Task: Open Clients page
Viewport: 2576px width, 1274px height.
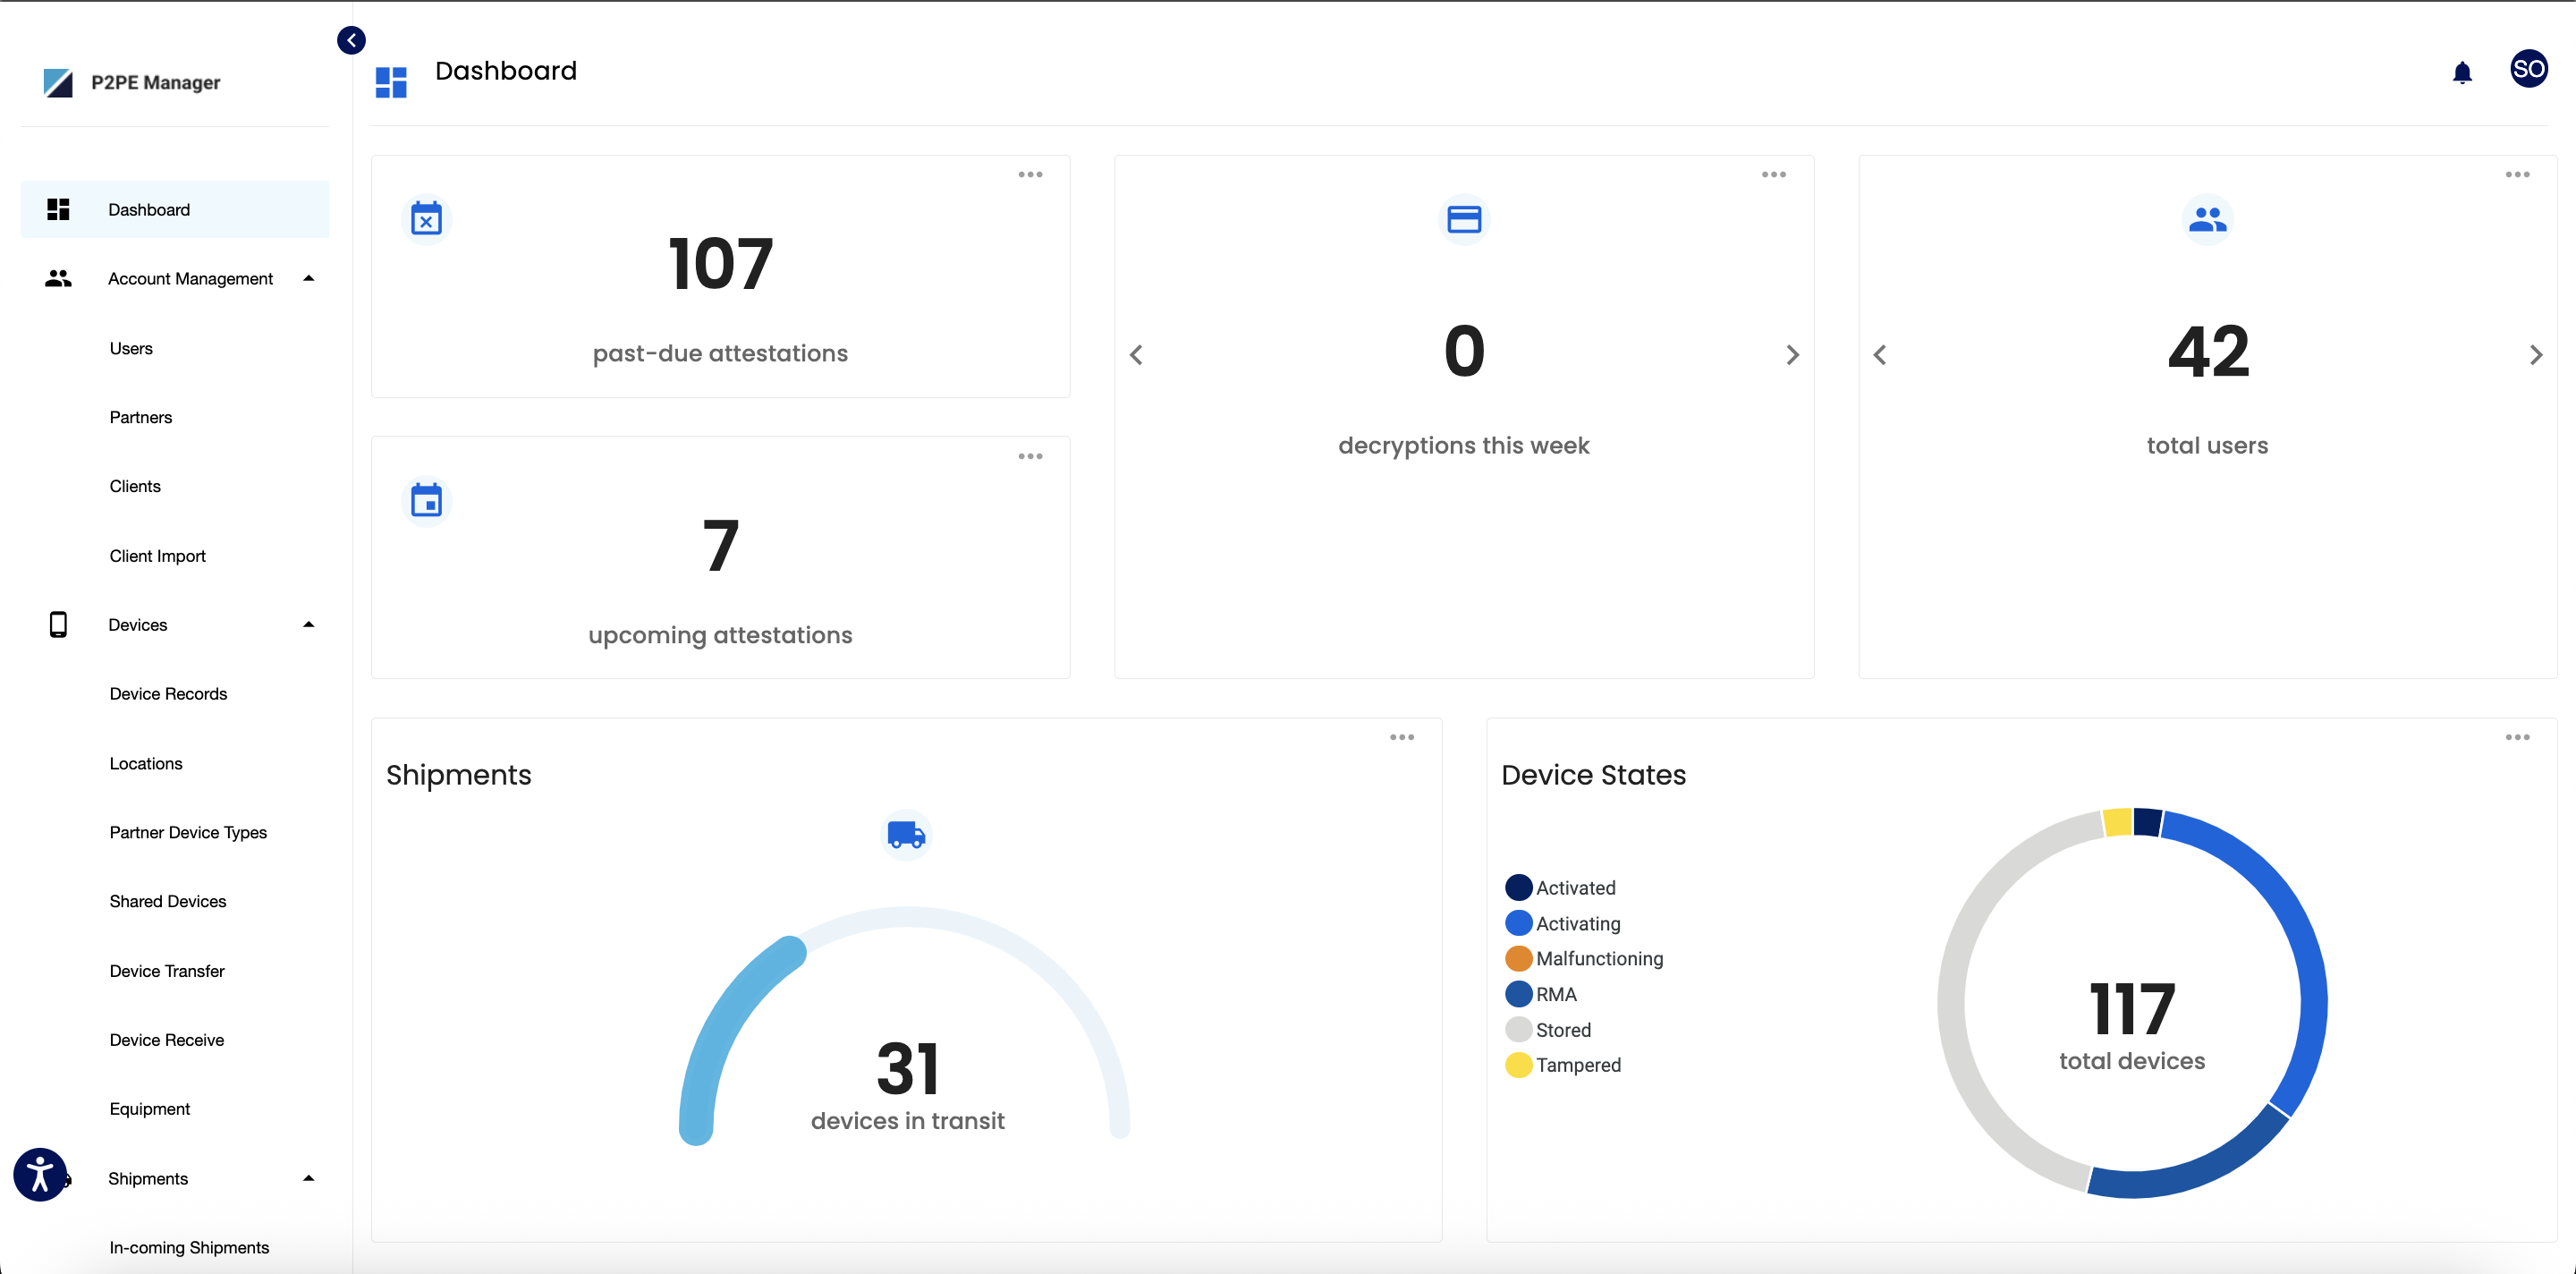Action: pyautogui.click(x=135, y=486)
